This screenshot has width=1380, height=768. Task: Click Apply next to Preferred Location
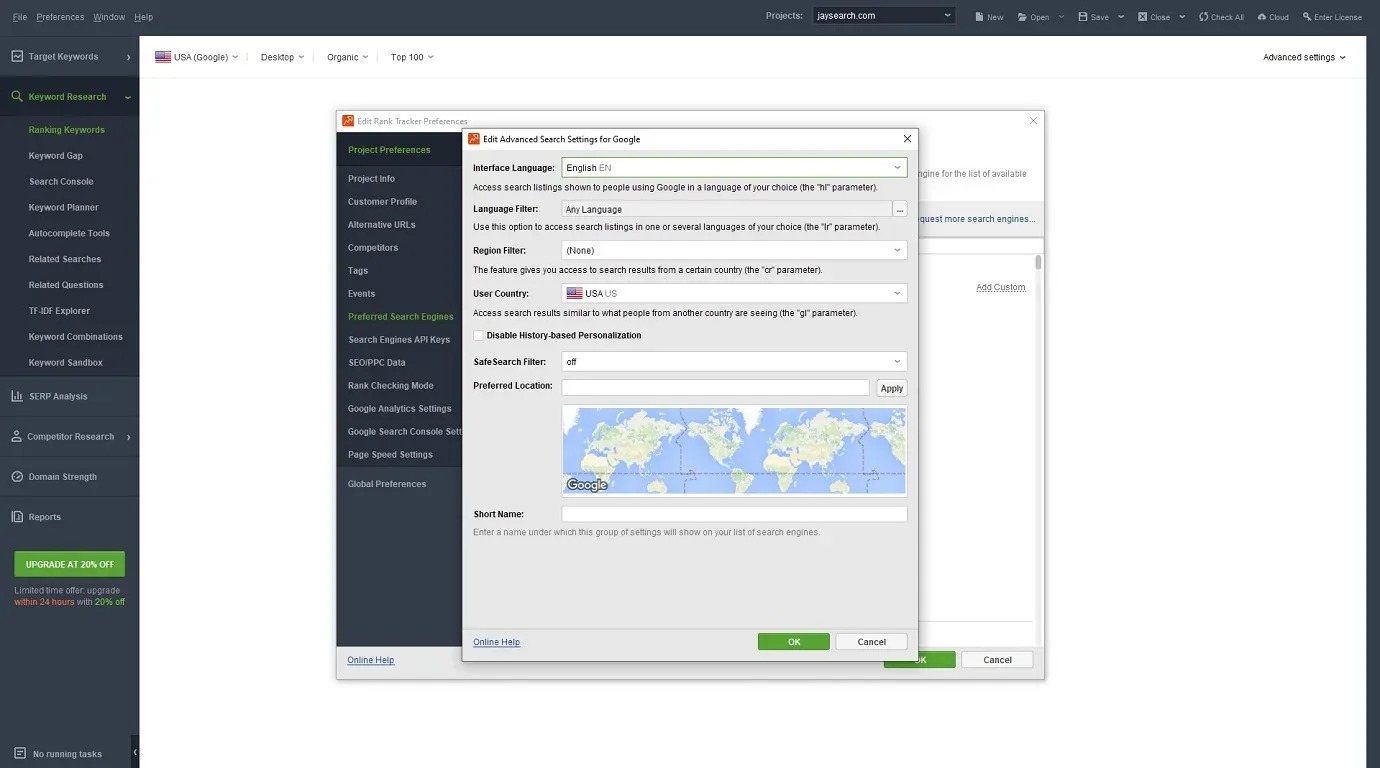[x=892, y=388]
